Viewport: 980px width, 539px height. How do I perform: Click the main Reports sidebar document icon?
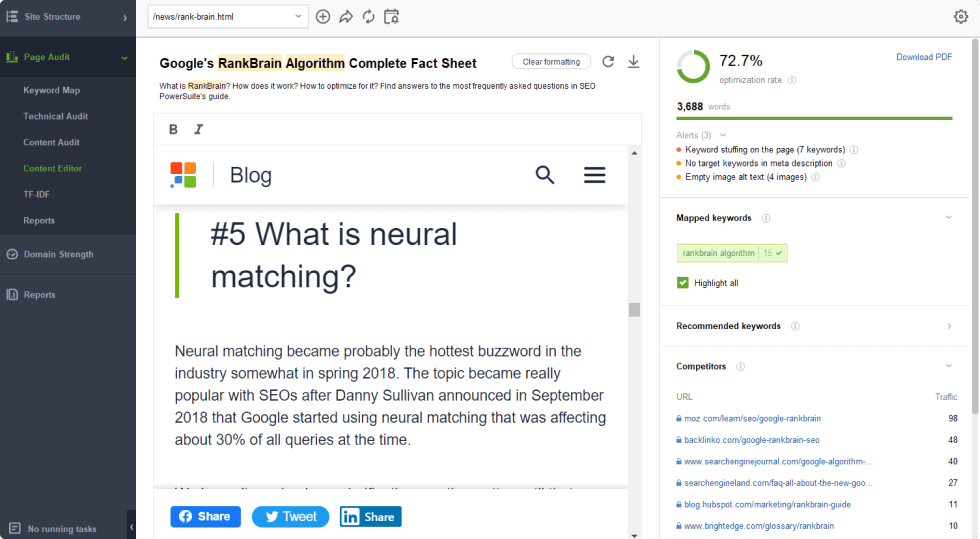click(x=12, y=295)
